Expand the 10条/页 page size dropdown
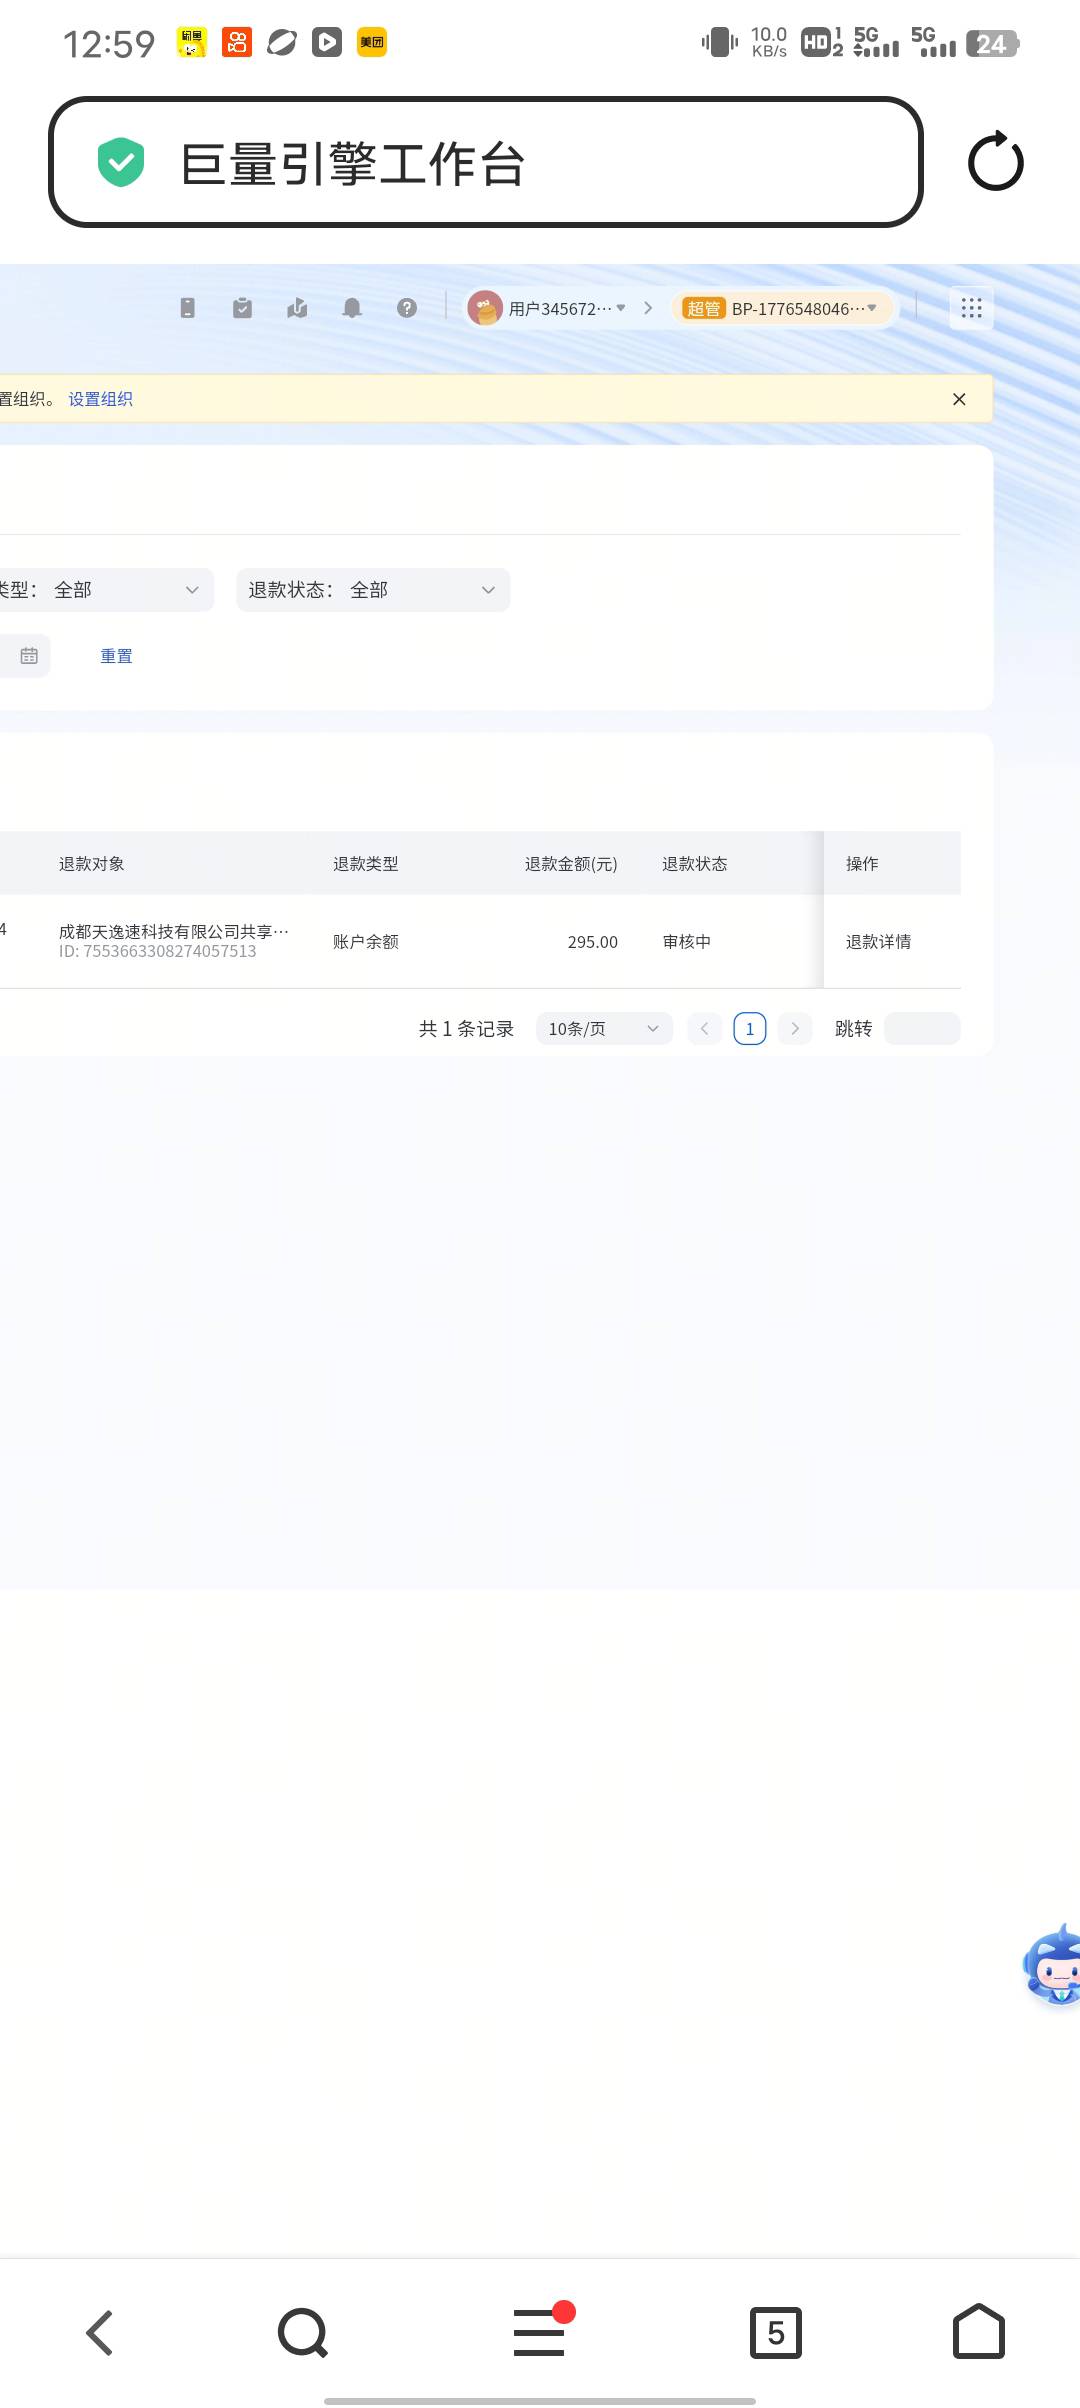 coord(604,1029)
